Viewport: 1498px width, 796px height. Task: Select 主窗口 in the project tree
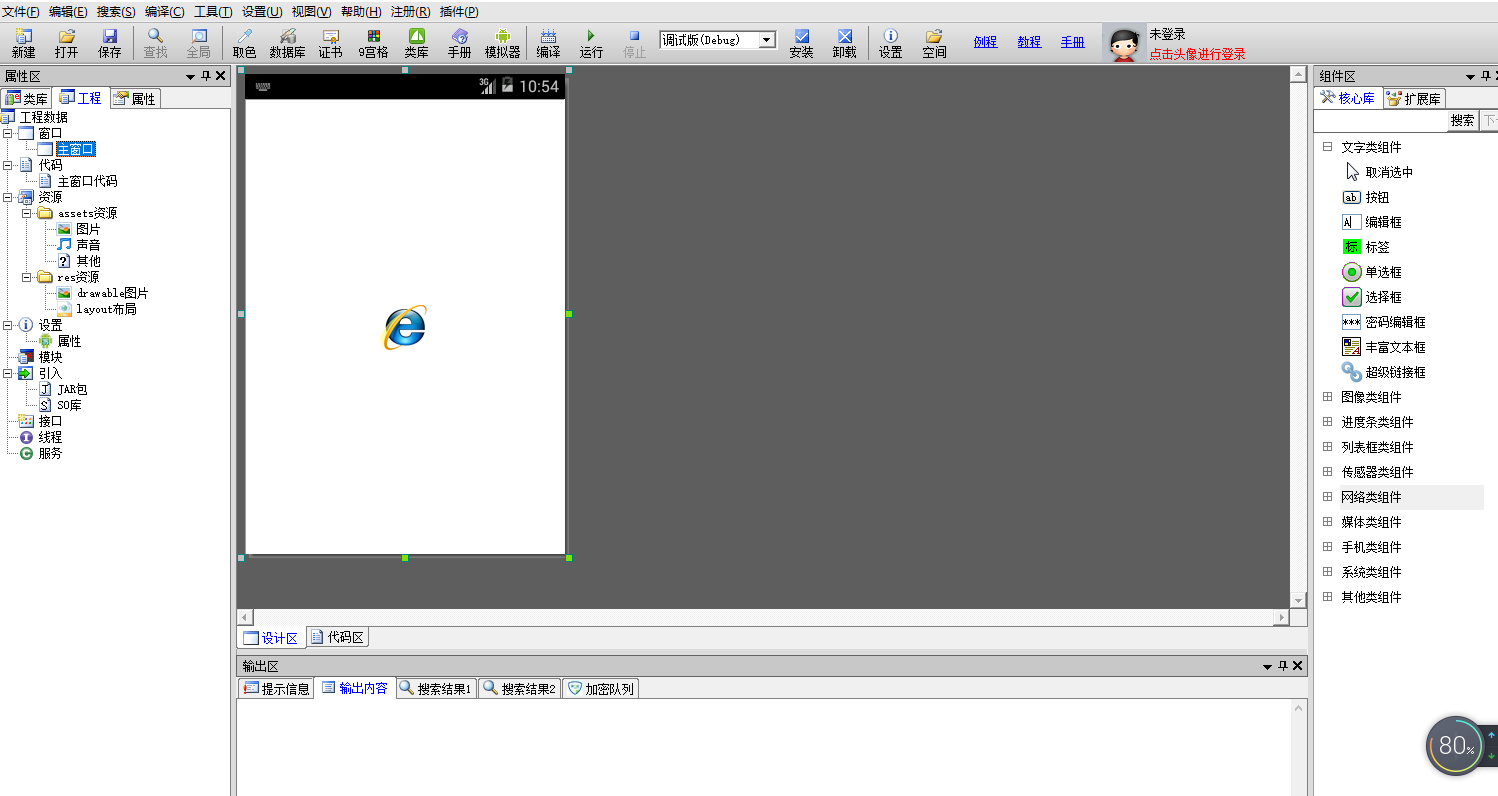point(76,149)
